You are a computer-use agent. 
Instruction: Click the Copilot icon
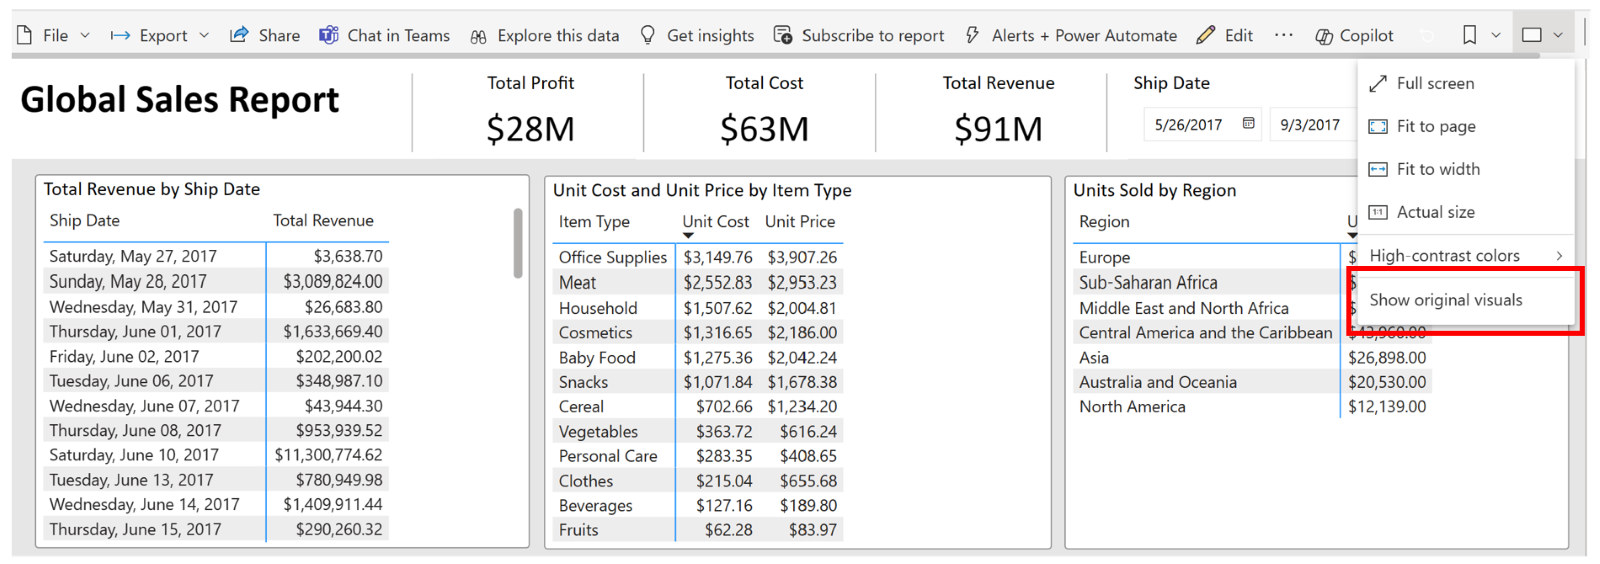(x=1324, y=36)
